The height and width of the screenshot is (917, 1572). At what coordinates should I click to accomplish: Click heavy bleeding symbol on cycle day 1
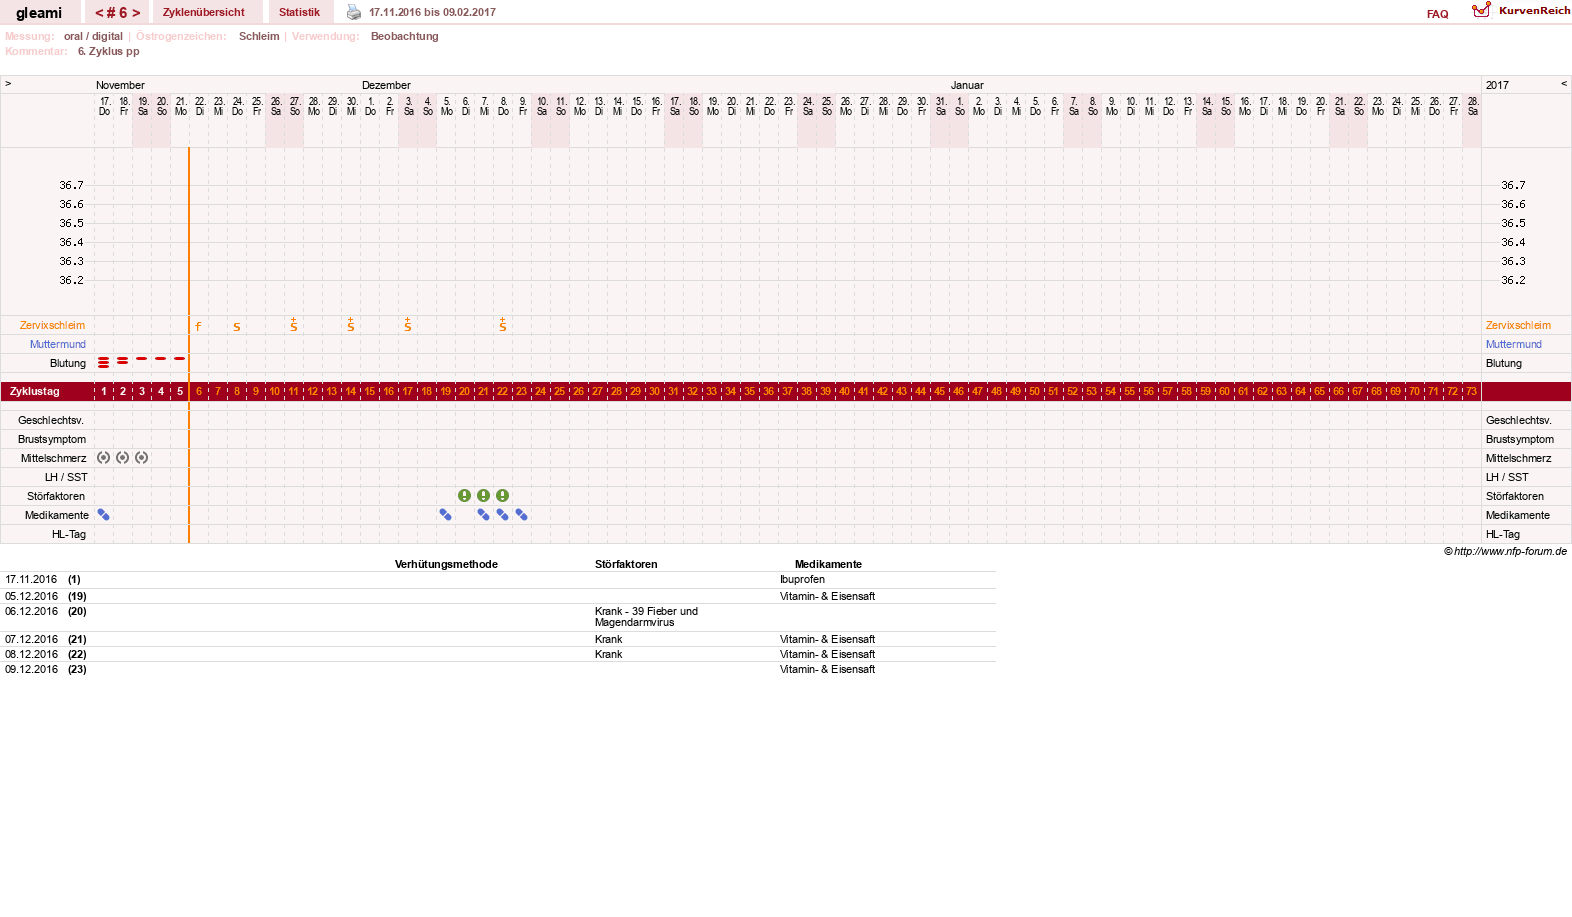click(104, 362)
